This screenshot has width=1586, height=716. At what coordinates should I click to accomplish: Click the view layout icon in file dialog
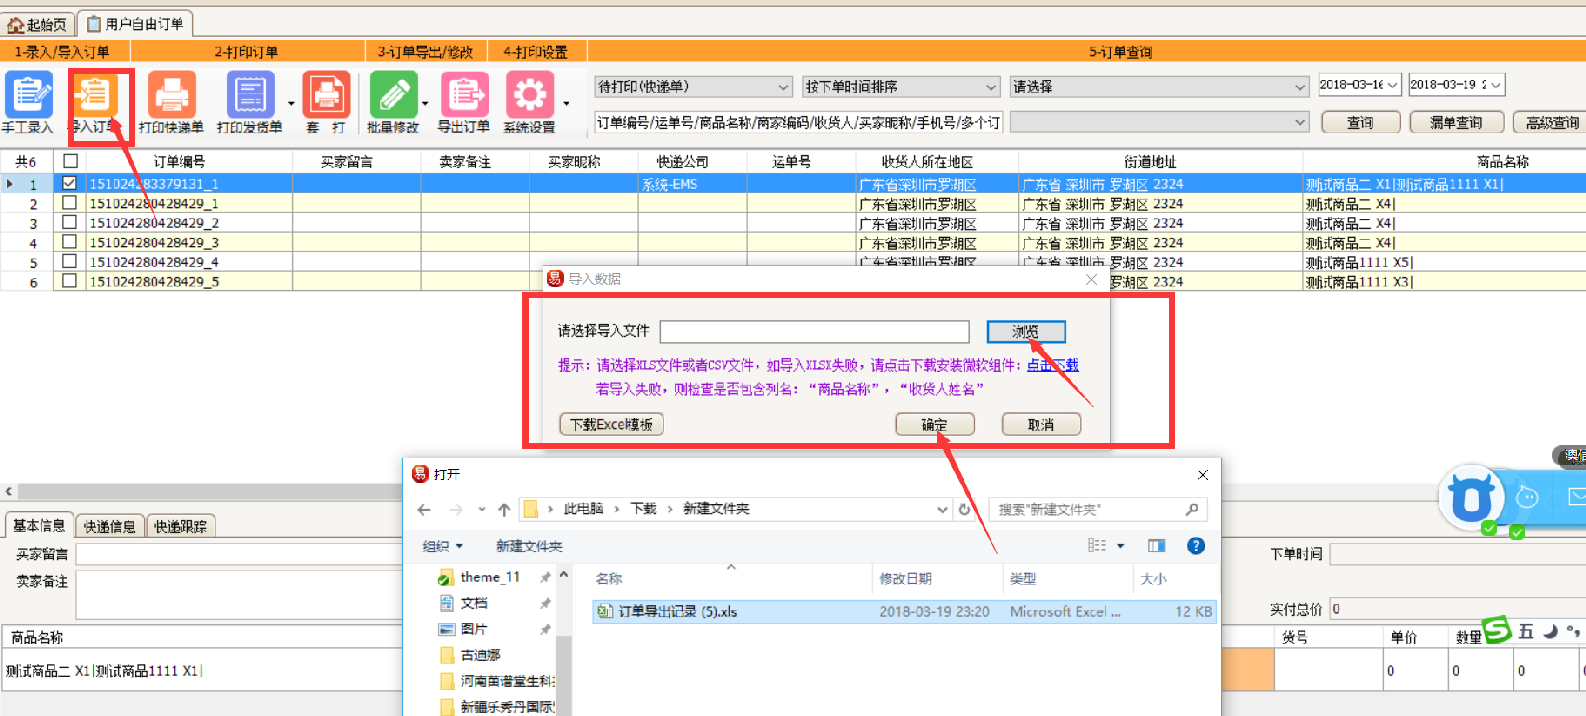click(1097, 546)
